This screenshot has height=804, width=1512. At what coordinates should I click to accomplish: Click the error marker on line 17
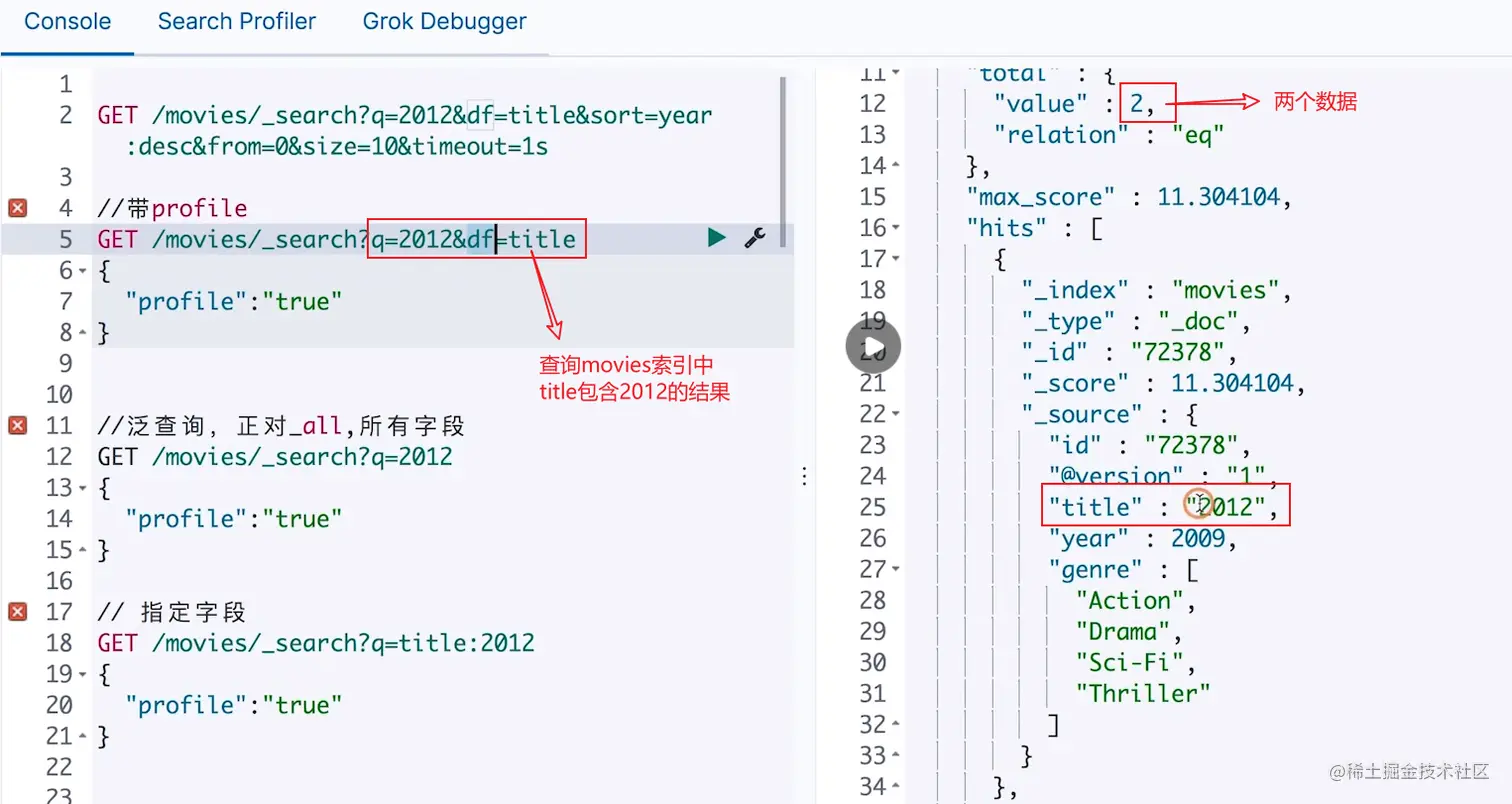coord(17,611)
